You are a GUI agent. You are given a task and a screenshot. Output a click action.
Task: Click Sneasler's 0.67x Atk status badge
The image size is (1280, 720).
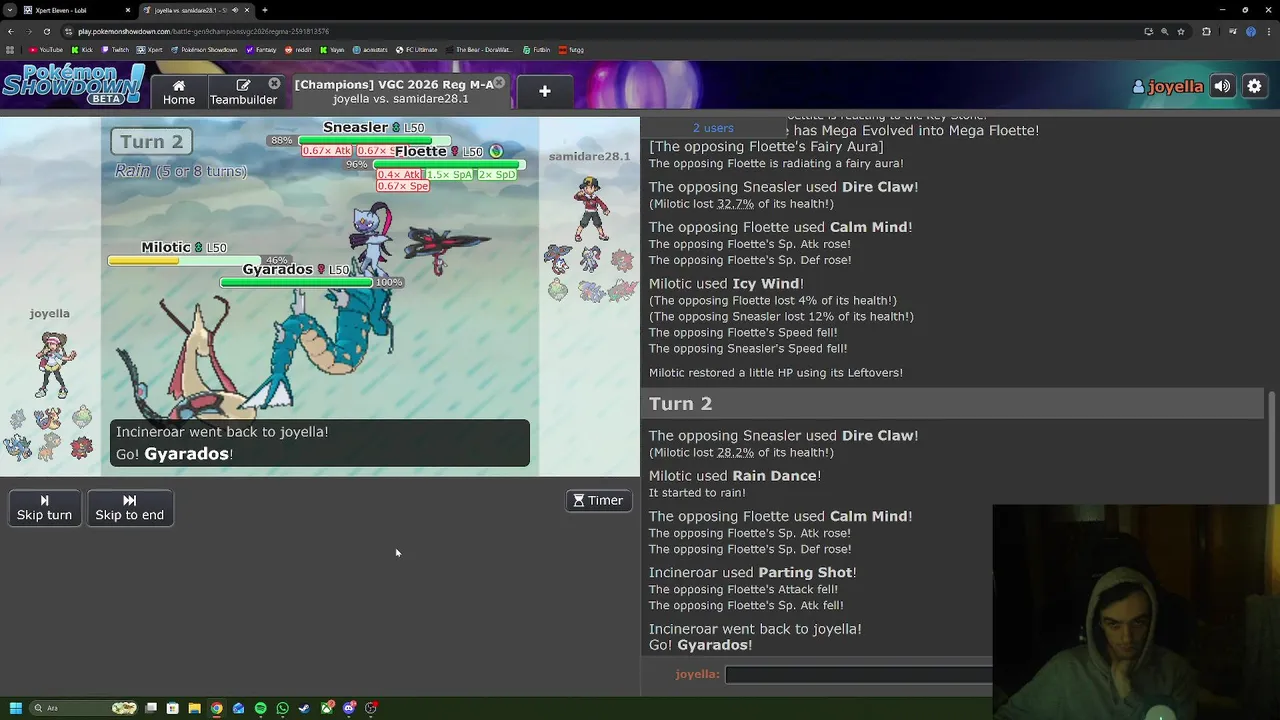click(327, 151)
